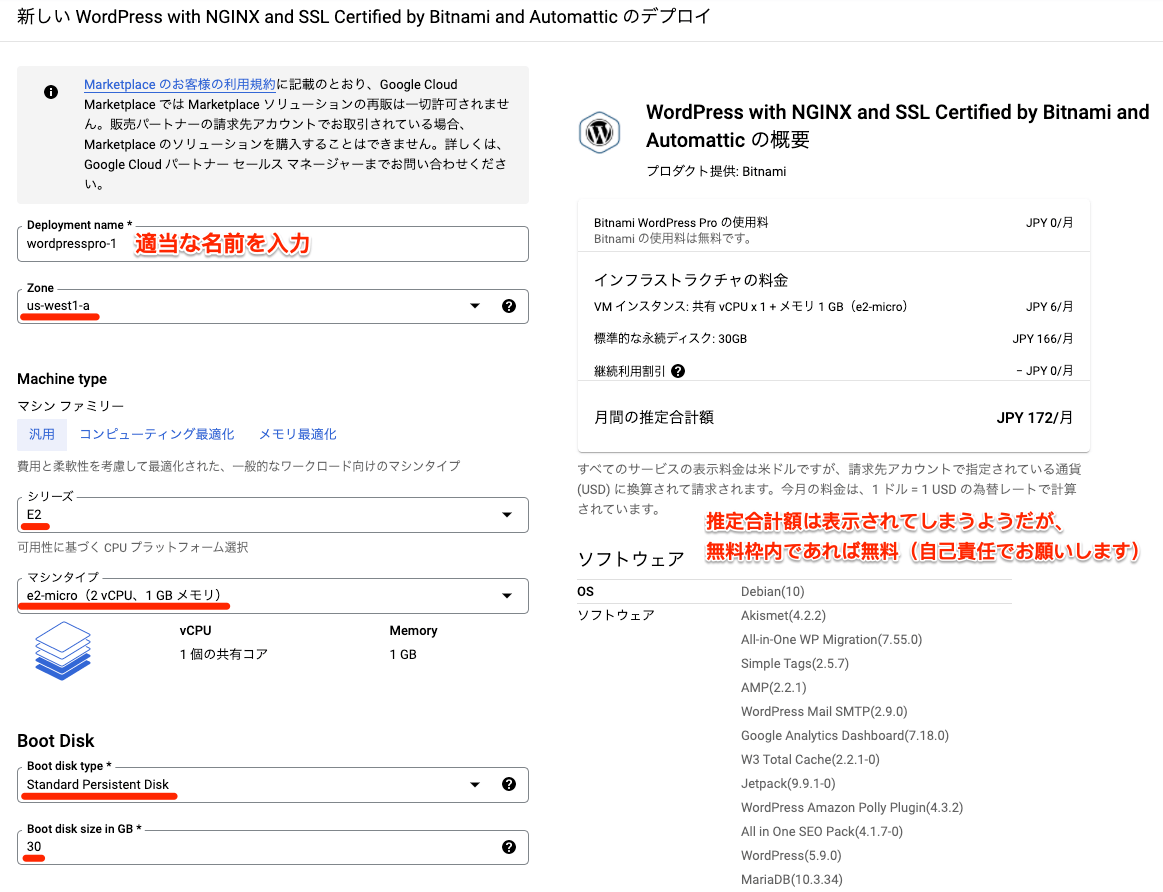1163x892 pixels.
Task: Click the Akismet(4.2.2) software entry
Action: pos(783,615)
